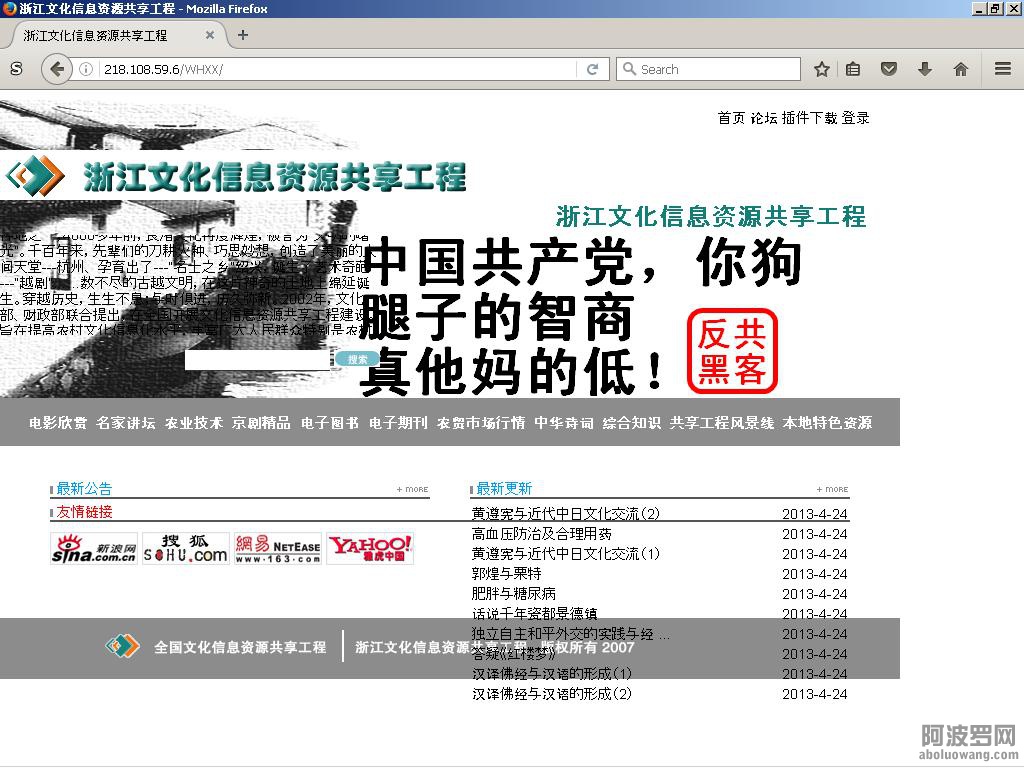The image size is (1024, 768).
Task: Open the 插件下载 link
Action: [809, 118]
